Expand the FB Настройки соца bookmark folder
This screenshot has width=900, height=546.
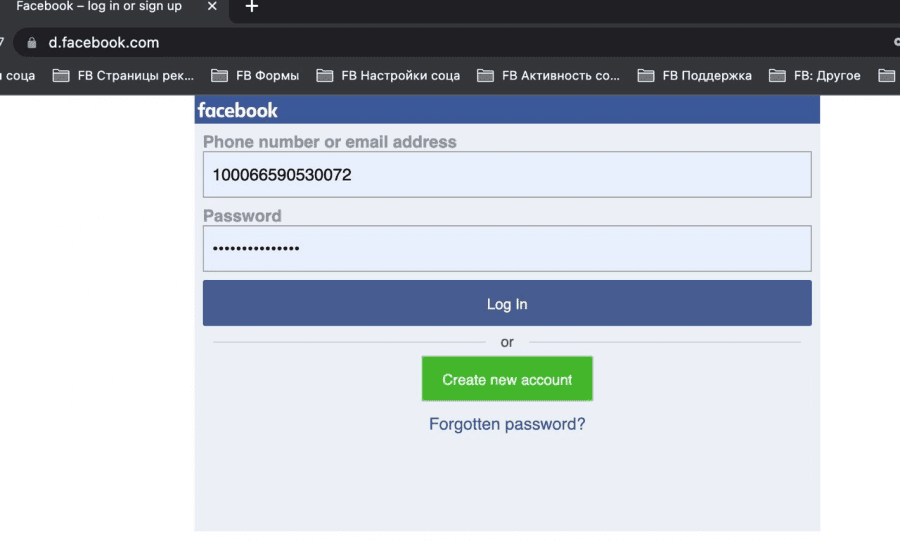[388, 75]
